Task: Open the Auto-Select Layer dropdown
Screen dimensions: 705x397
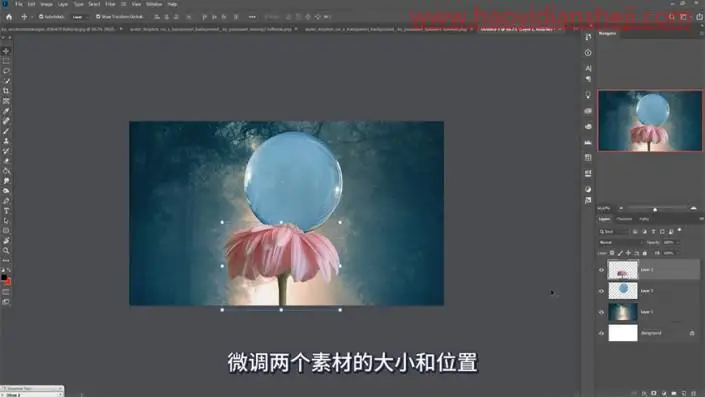Action: [x=80, y=17]
